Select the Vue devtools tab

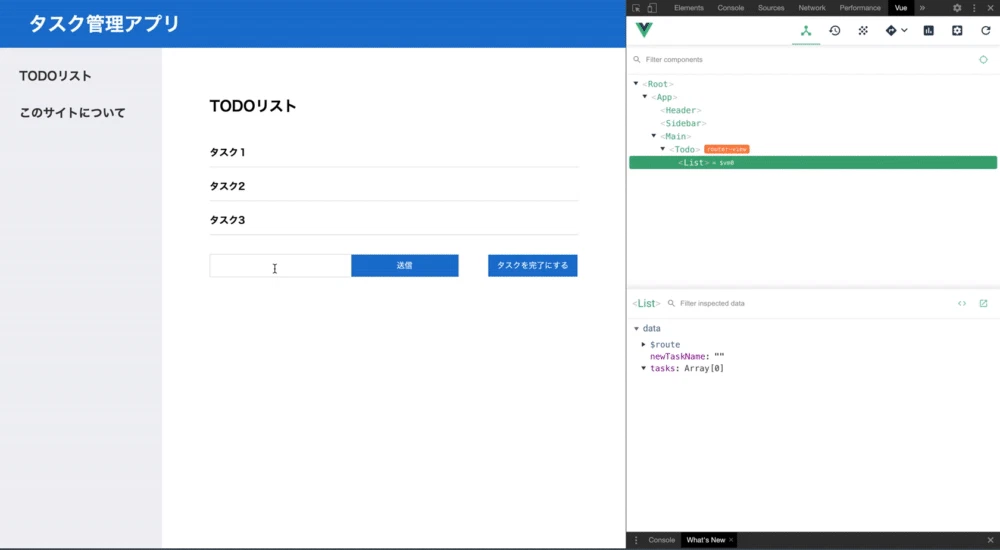(x=901, y=8)
